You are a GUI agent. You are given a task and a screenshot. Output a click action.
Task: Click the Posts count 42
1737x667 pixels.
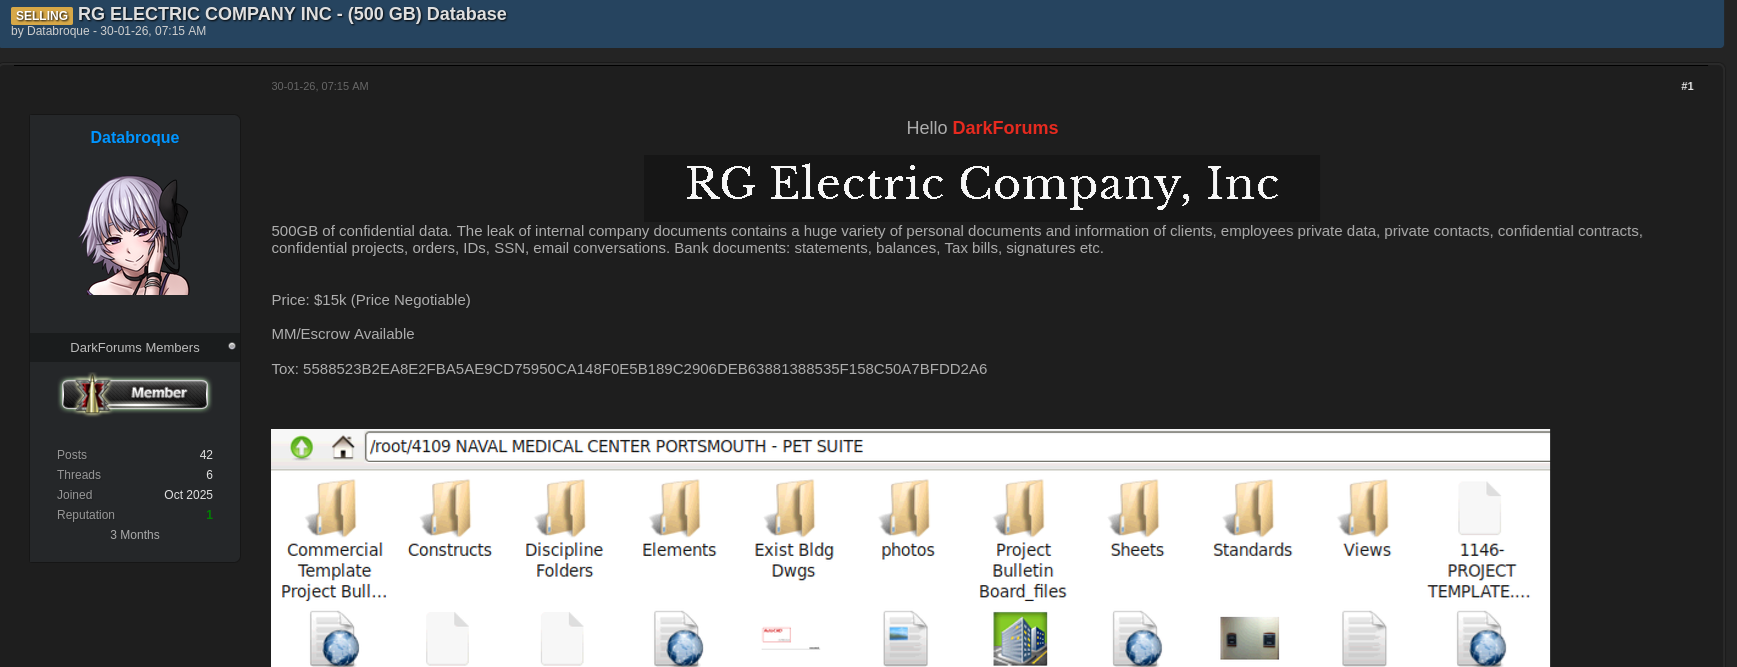206,455
